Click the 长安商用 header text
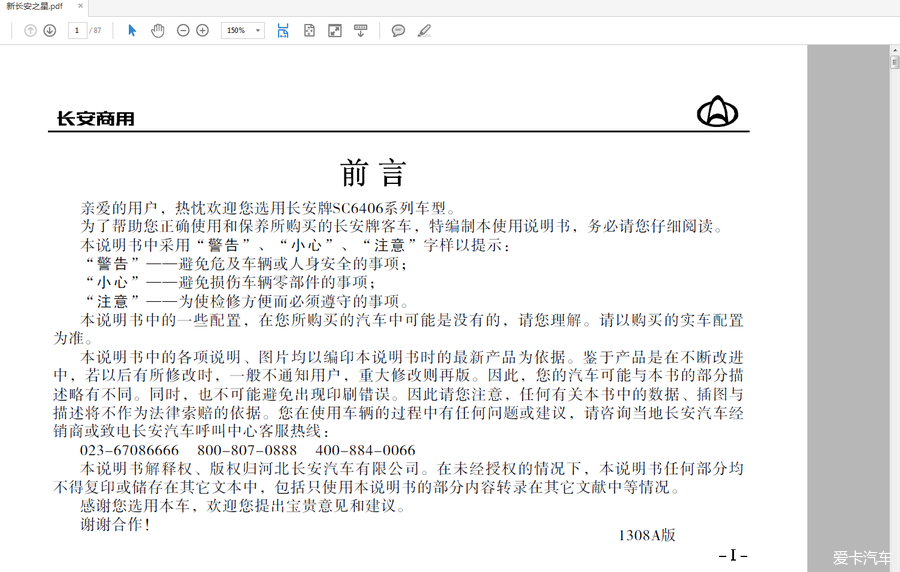Image resolution: width=900 pixels, height=572 pixels. click(95, 119)
